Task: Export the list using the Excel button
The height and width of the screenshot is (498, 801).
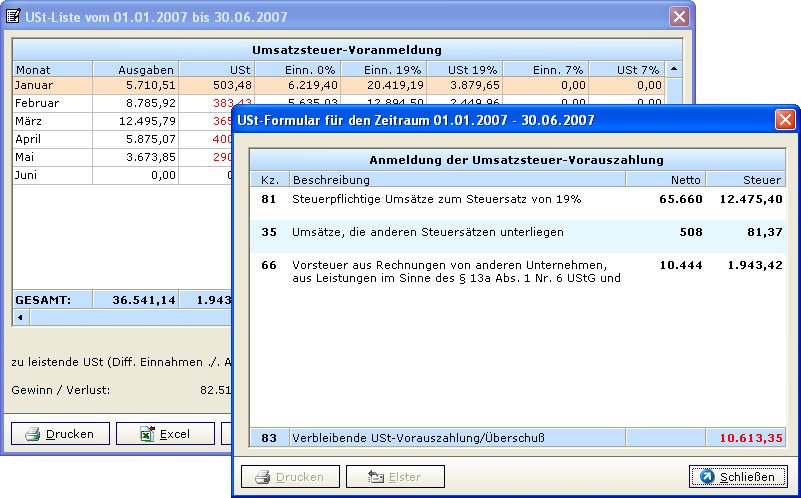Action: click(x=165, y=434)
